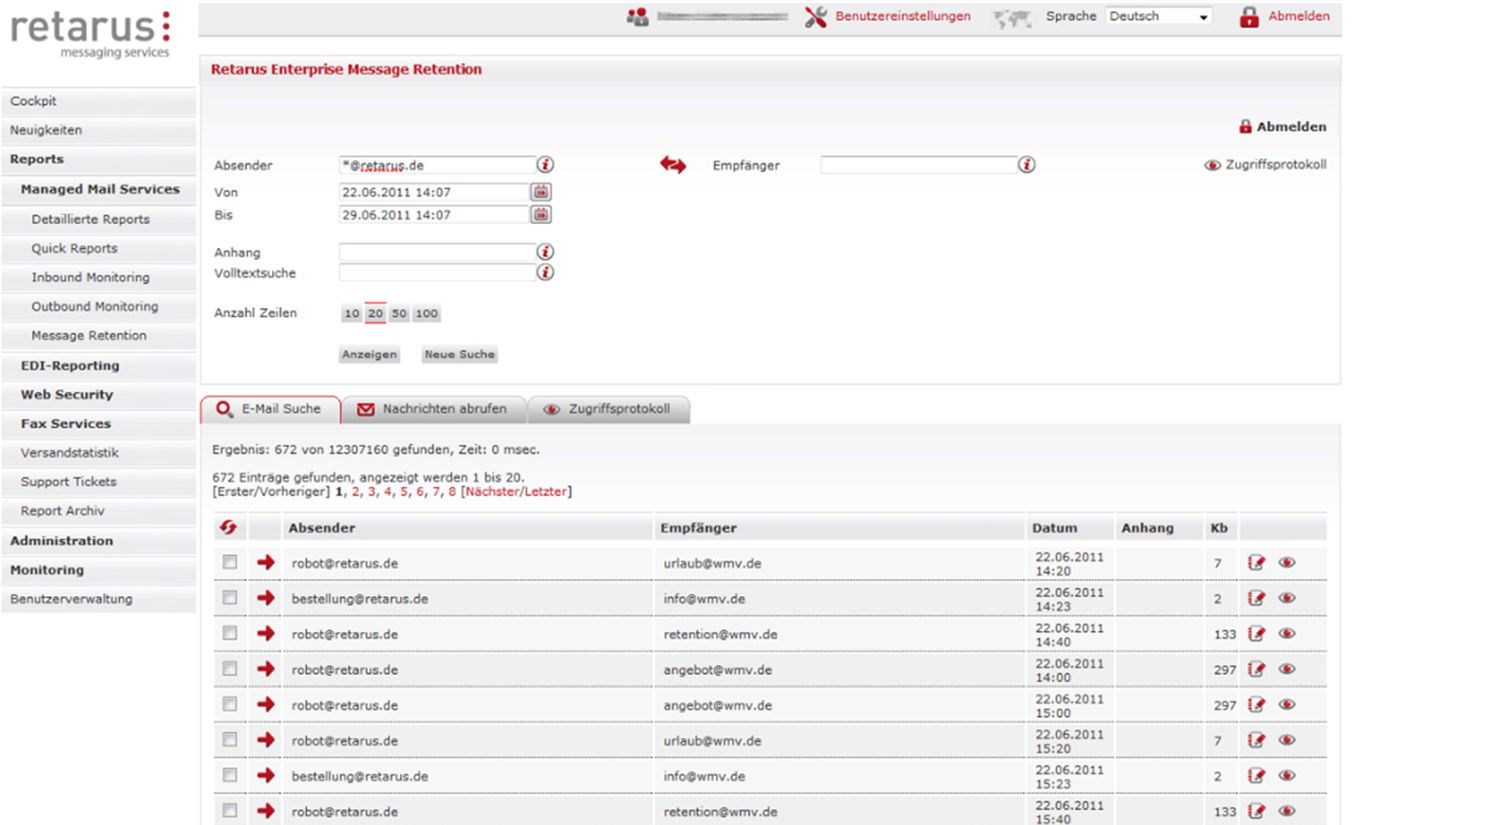Expand Fax Services in sidebar
Image resolution: width=1500 pixels, height=825 pixels.
click(x=66, y=424)
